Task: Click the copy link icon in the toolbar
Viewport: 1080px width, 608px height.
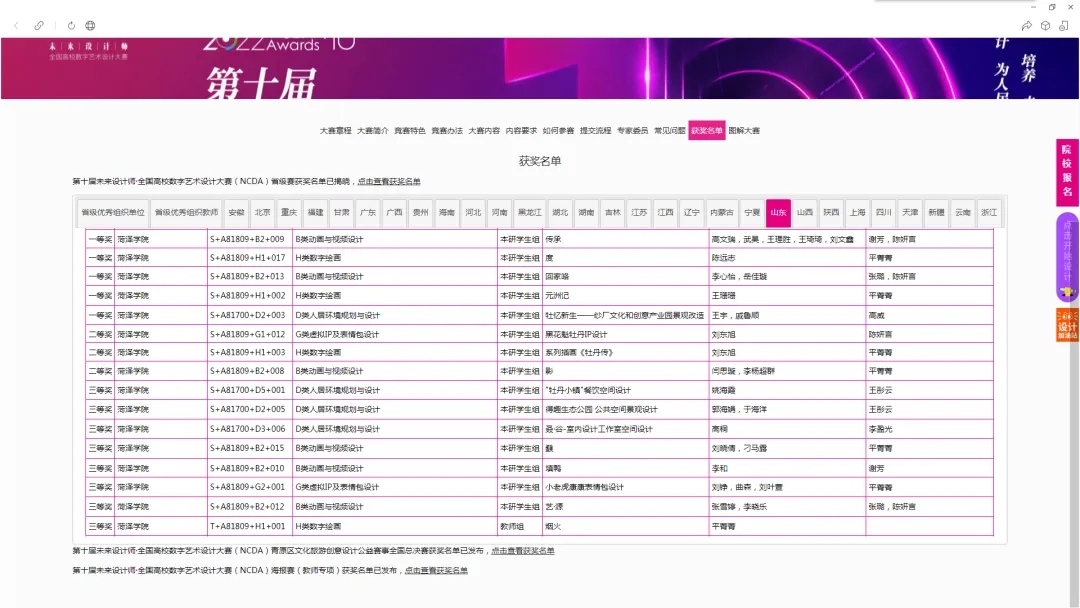Action: tap(39, 25)
